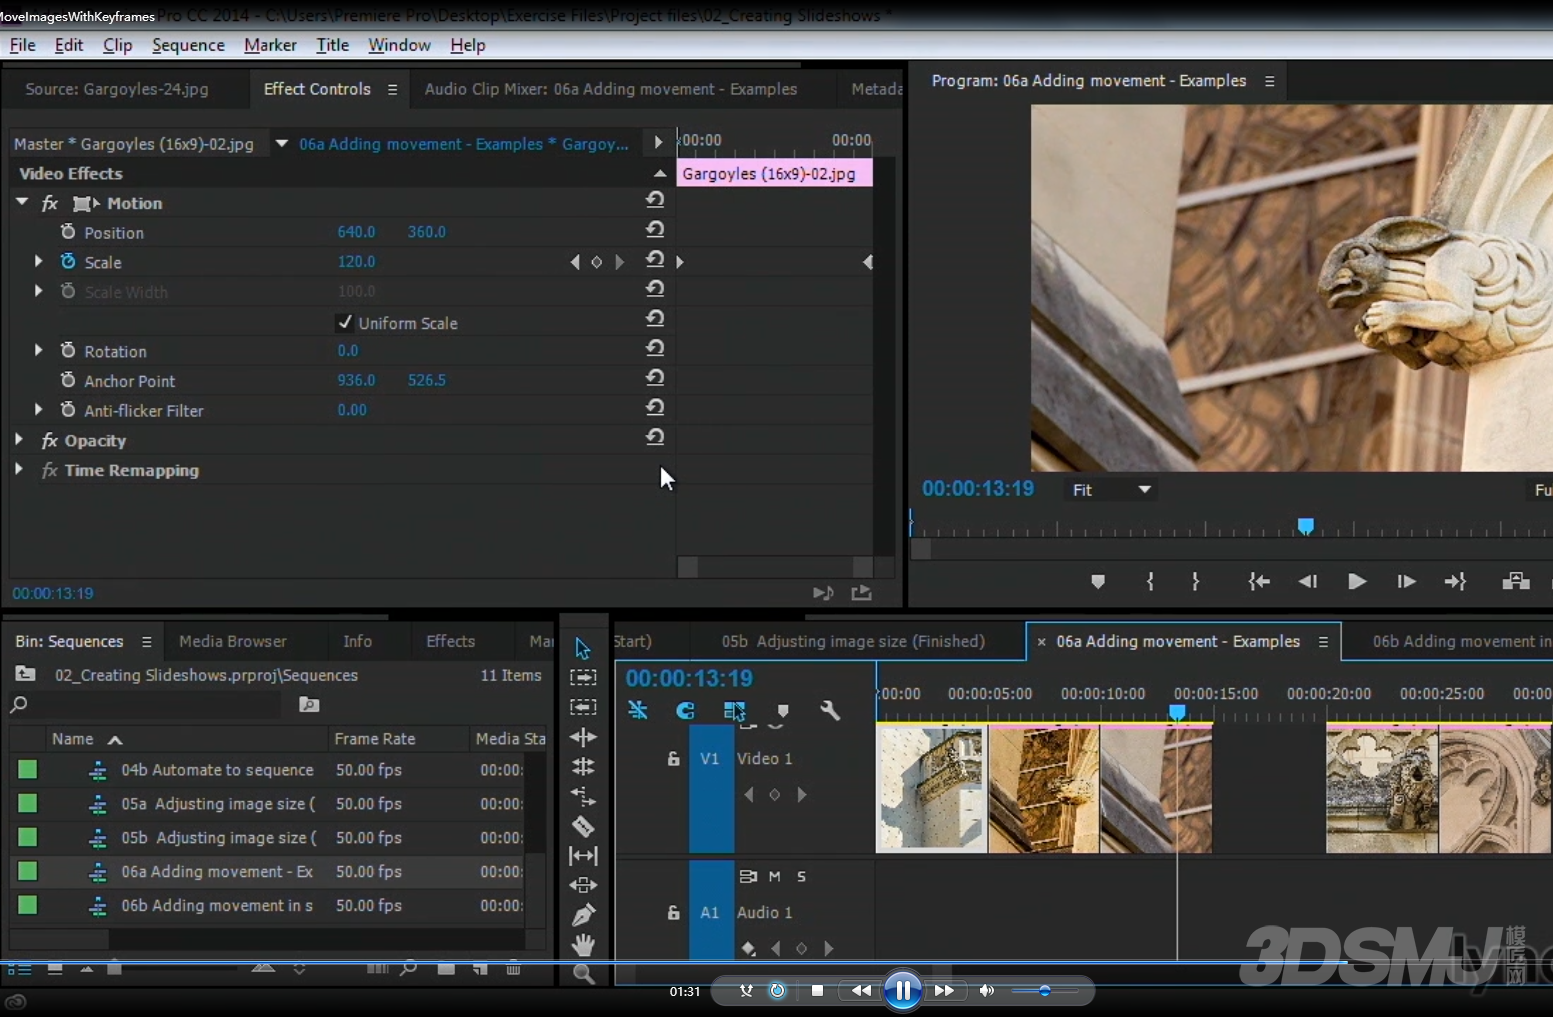Screen dimensions: 1553x1017
Task: Step Back one frame
Action: [1307, 581]
